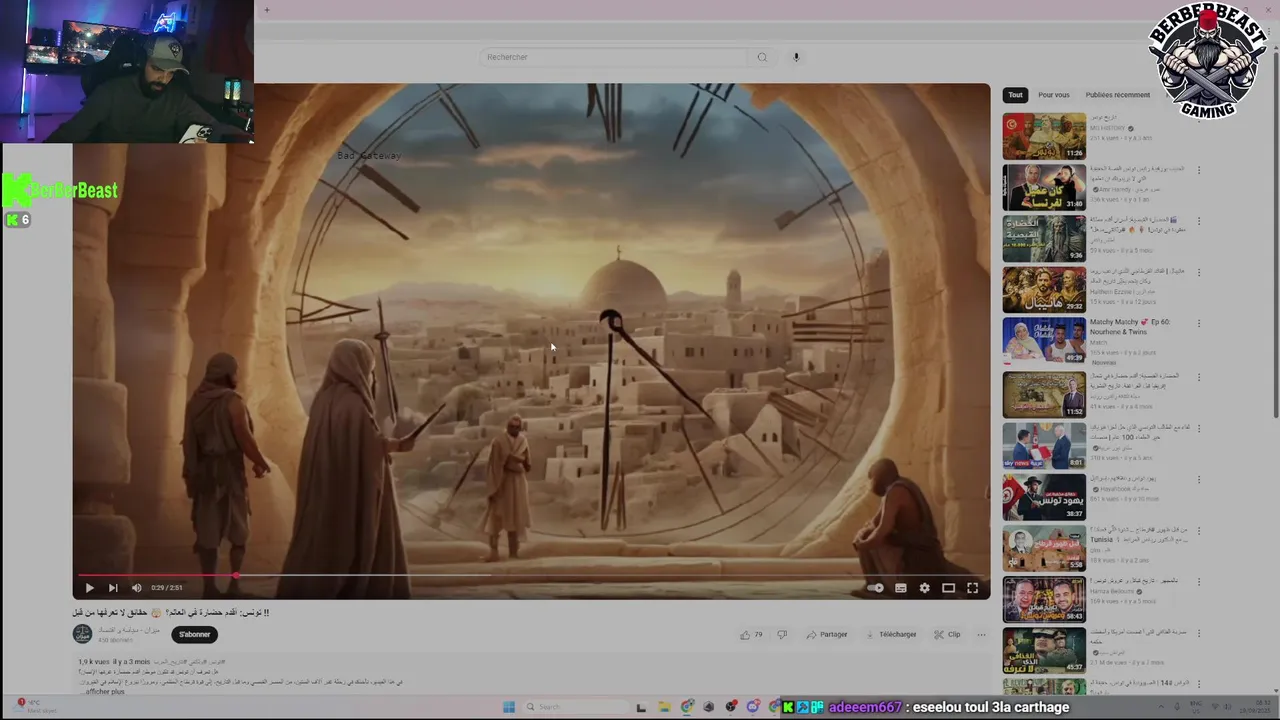Click the Clip scissors button
1280x720 pixels.
click(x=947, y=634)
